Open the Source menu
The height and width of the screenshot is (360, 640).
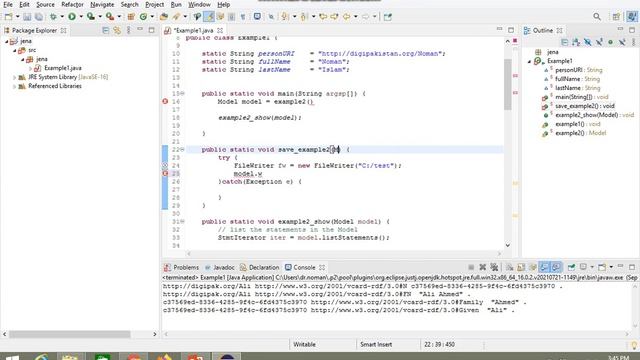tap(45, 4)
